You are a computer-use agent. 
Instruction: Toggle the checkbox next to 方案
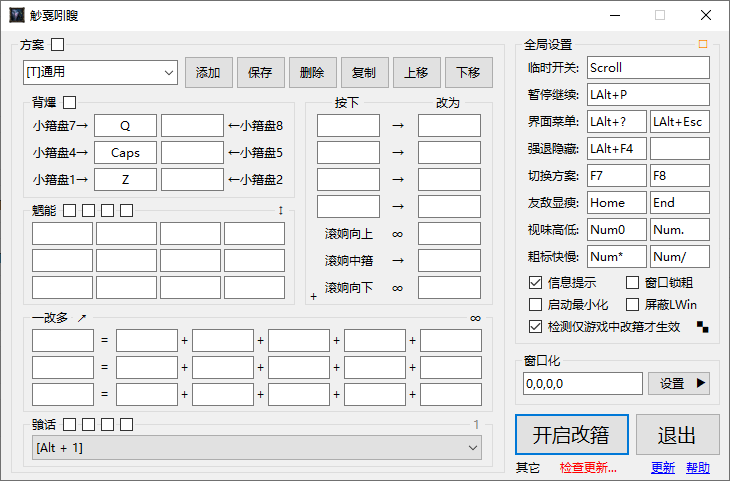(58, 45)
